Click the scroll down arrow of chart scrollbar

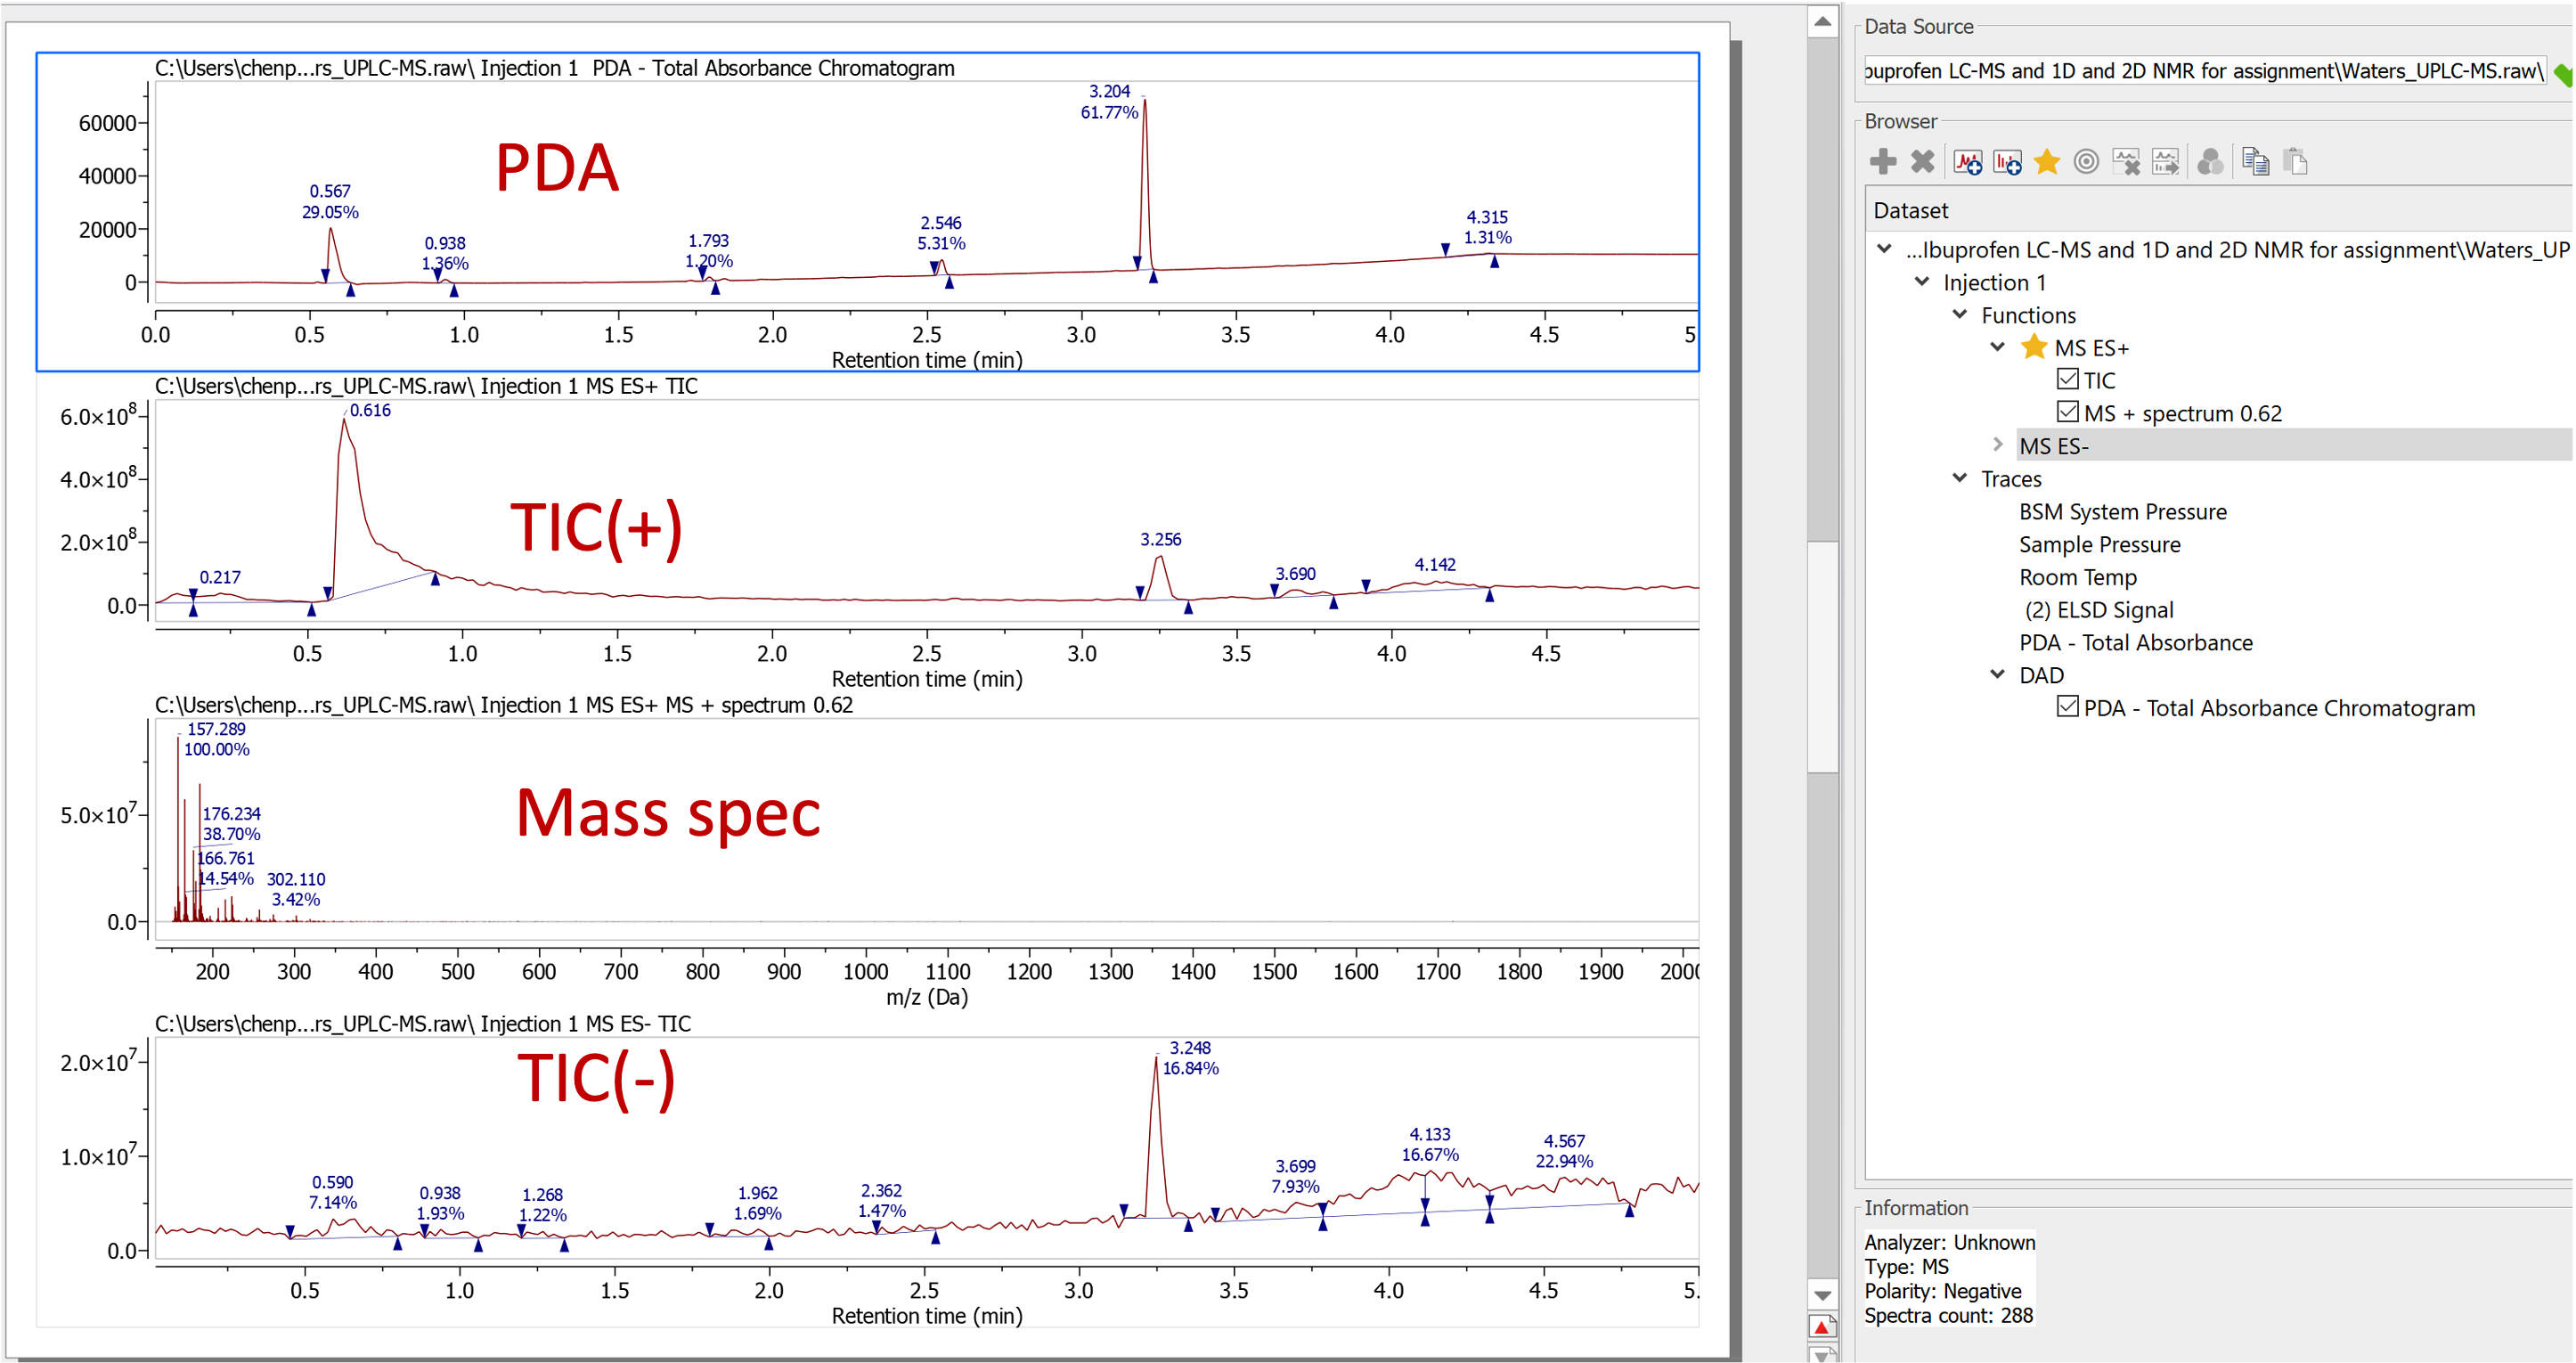pos(1823,1295)
